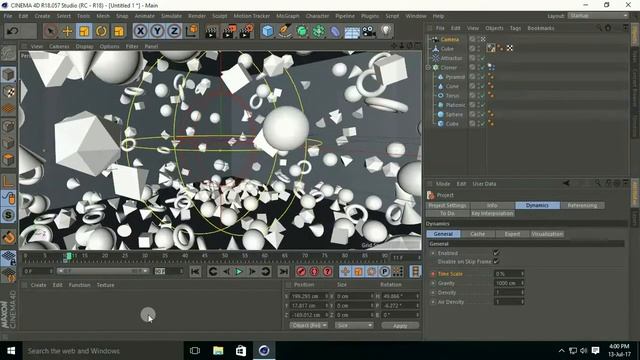Activate the Rotate tool icon
The image size is (640, 360).
click(102, 31)
